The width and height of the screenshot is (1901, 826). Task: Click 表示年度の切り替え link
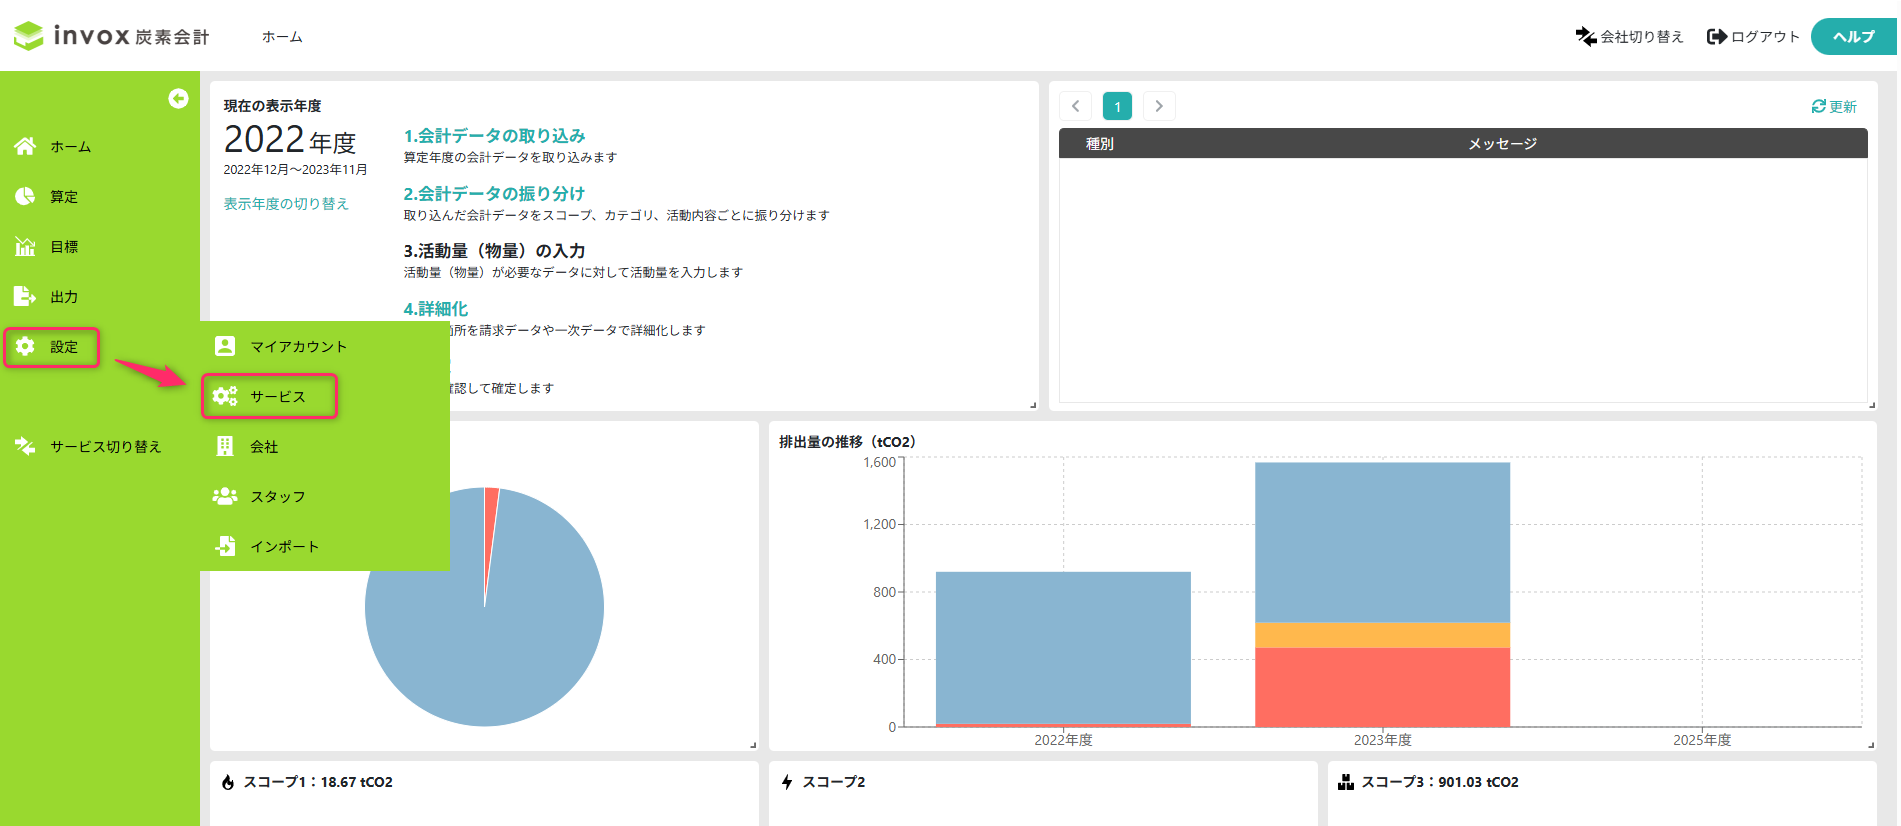point(286,203)
